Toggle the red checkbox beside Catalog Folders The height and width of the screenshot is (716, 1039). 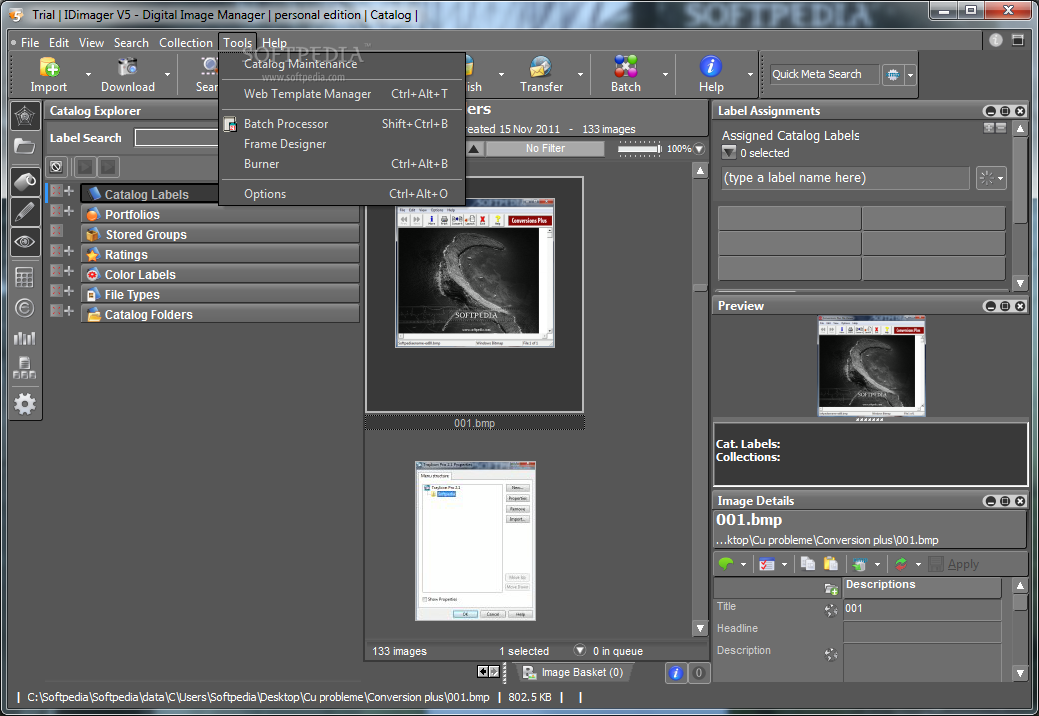pyautogui.click(x=56, y=310)
